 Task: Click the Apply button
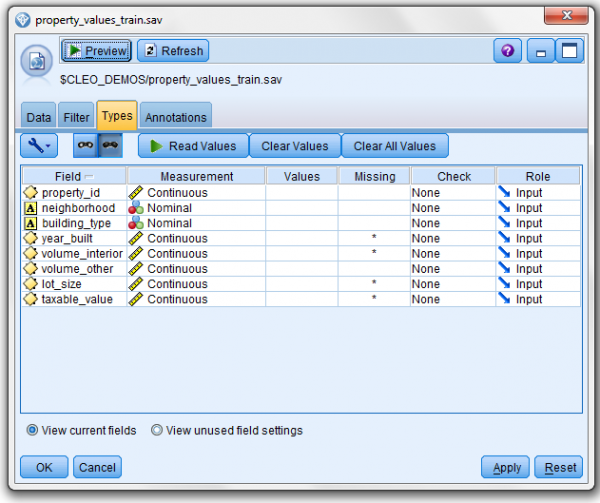(x=505, y=467)
